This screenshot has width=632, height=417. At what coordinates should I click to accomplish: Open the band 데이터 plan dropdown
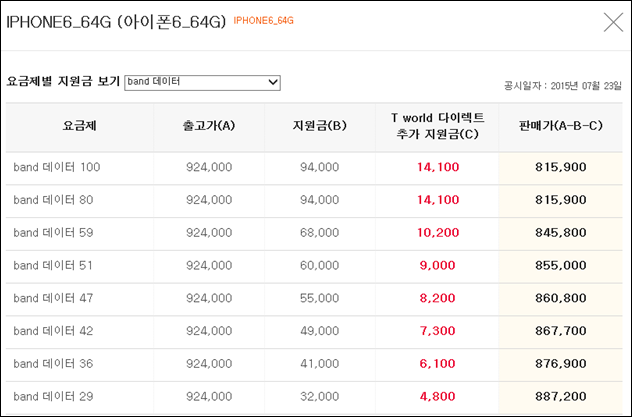click(202, 83)
